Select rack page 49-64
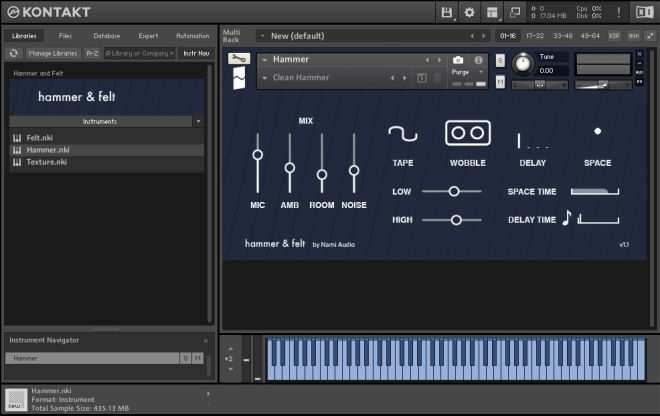660x416 pixels. (590, 36)
